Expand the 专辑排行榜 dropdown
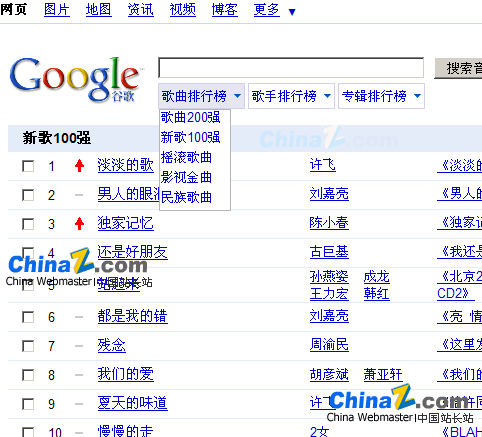Screen dimensions: 482x437 tap(381, 96)
